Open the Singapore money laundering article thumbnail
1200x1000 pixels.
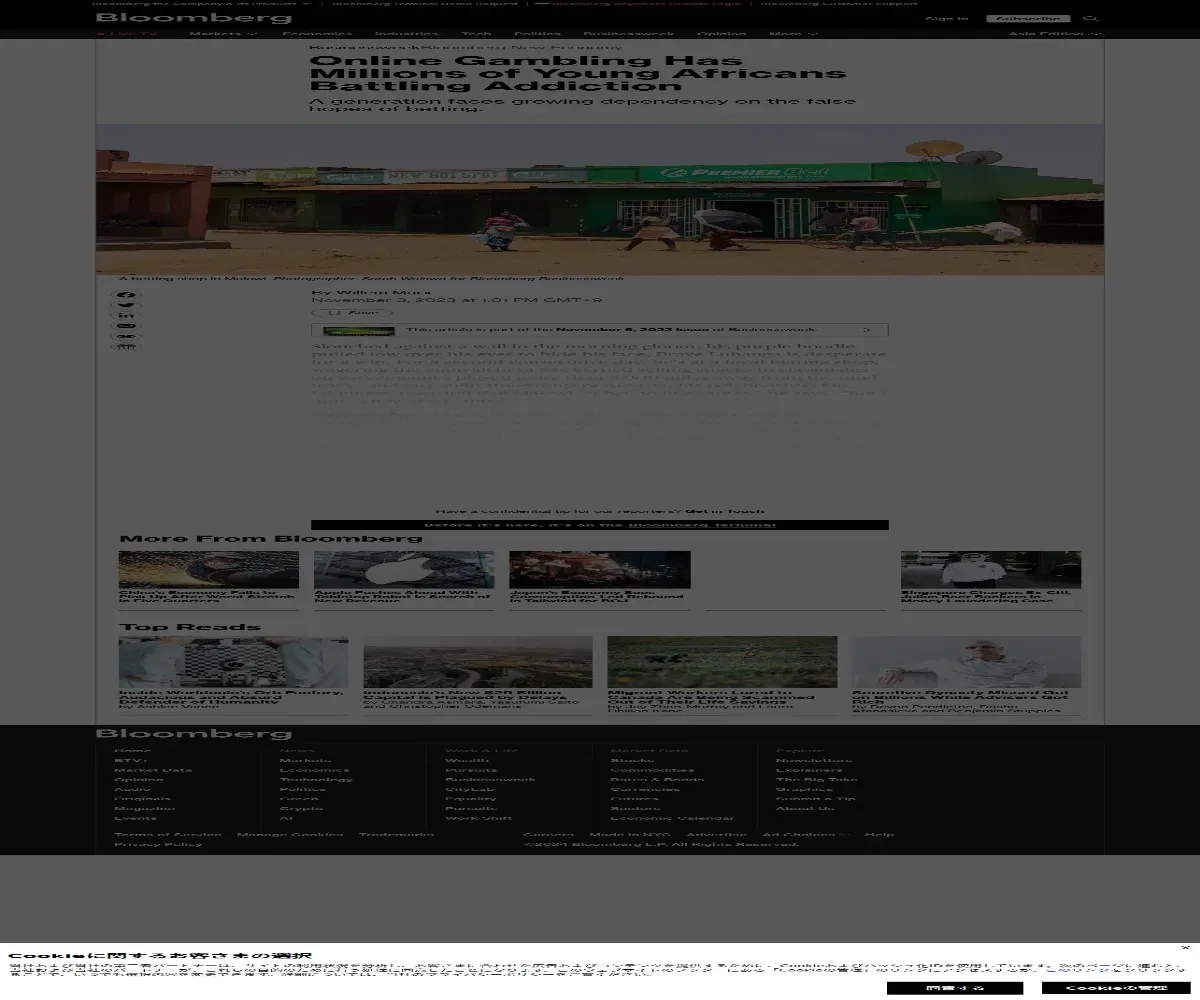coord(991,569)
